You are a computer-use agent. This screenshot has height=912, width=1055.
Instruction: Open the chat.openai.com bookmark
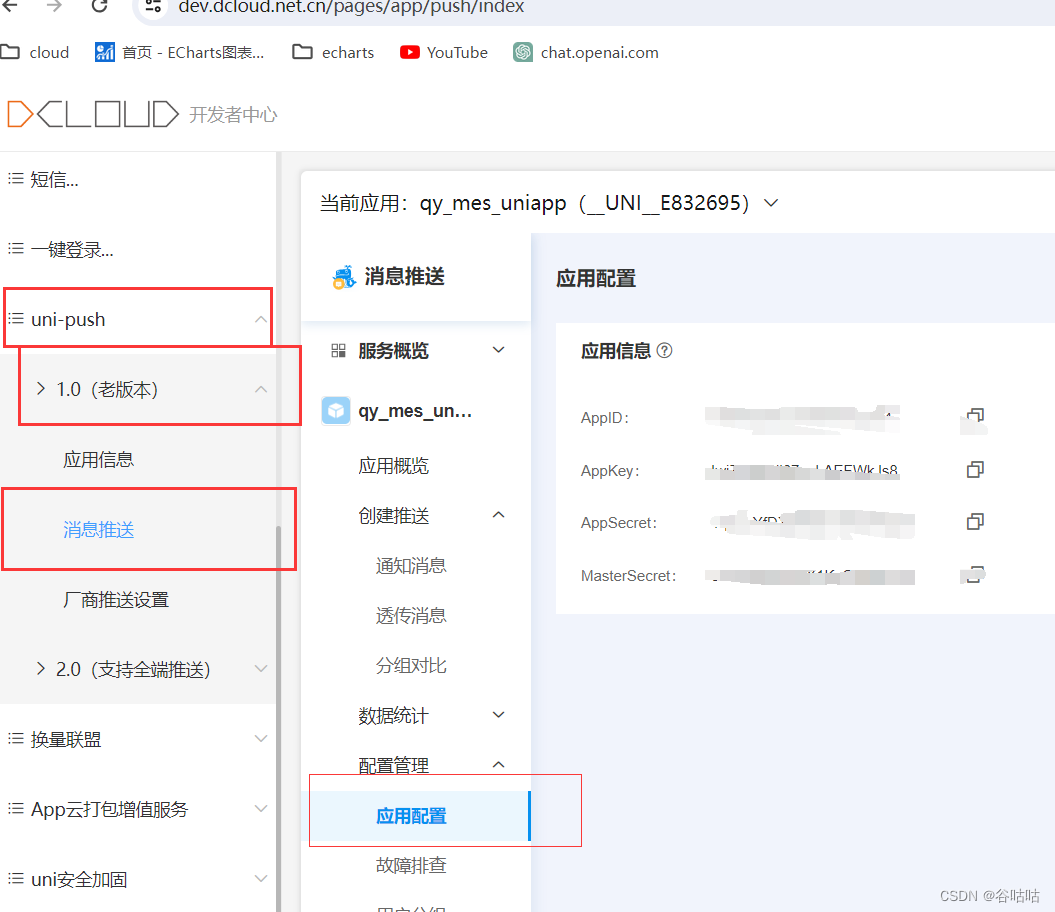[x=586, y=52]
